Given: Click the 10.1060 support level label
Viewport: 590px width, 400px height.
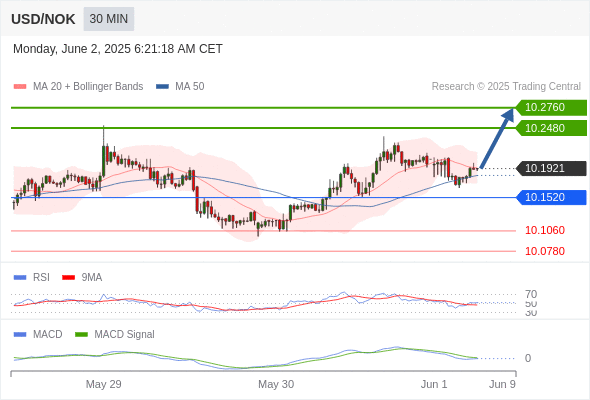Looking at the screenshot, I should coord(545,230).
